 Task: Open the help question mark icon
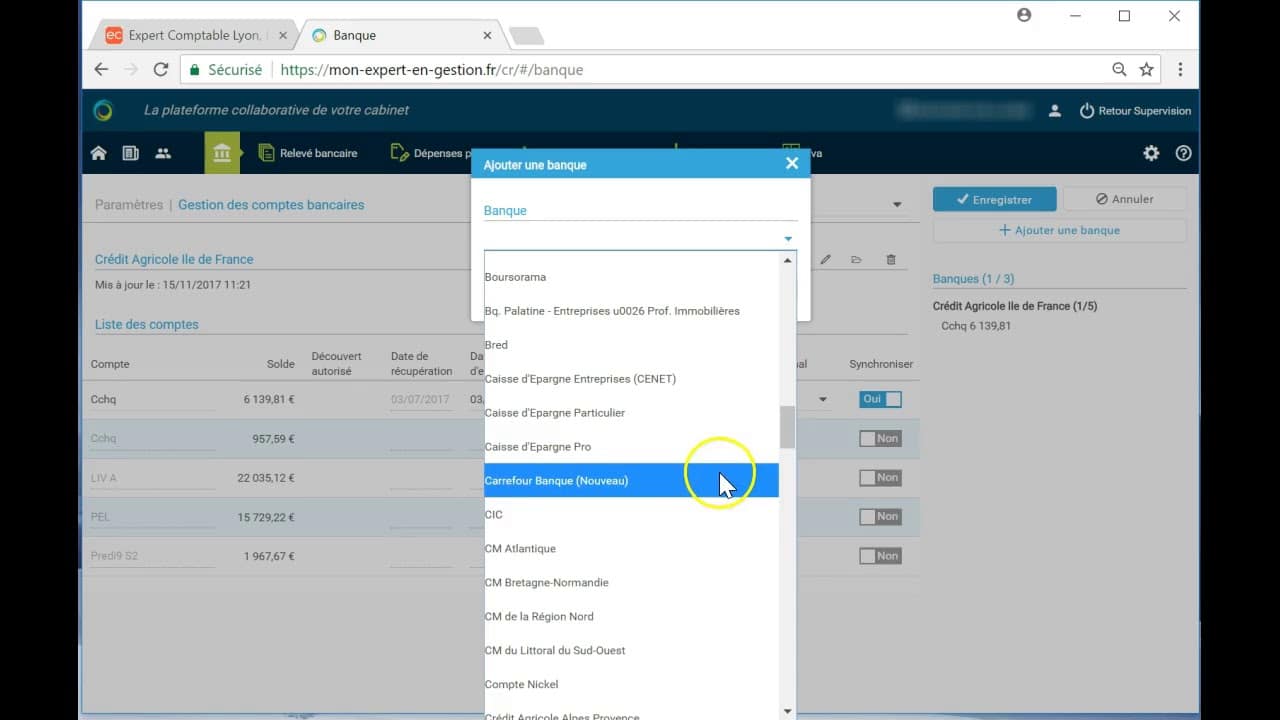click(x=1184, y=152)
